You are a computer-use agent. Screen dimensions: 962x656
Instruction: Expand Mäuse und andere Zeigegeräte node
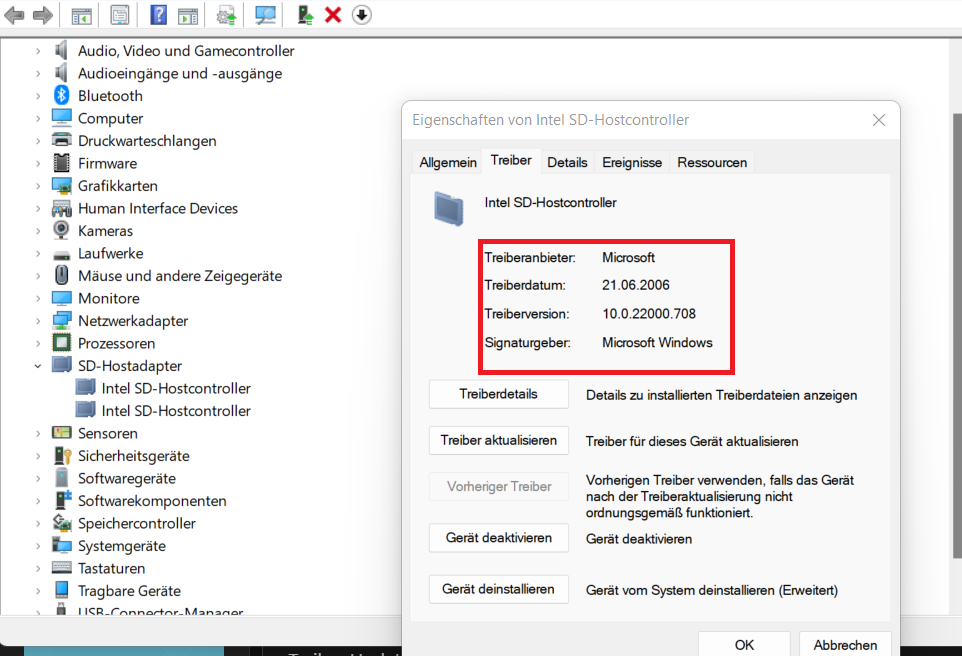click(38, 276)
